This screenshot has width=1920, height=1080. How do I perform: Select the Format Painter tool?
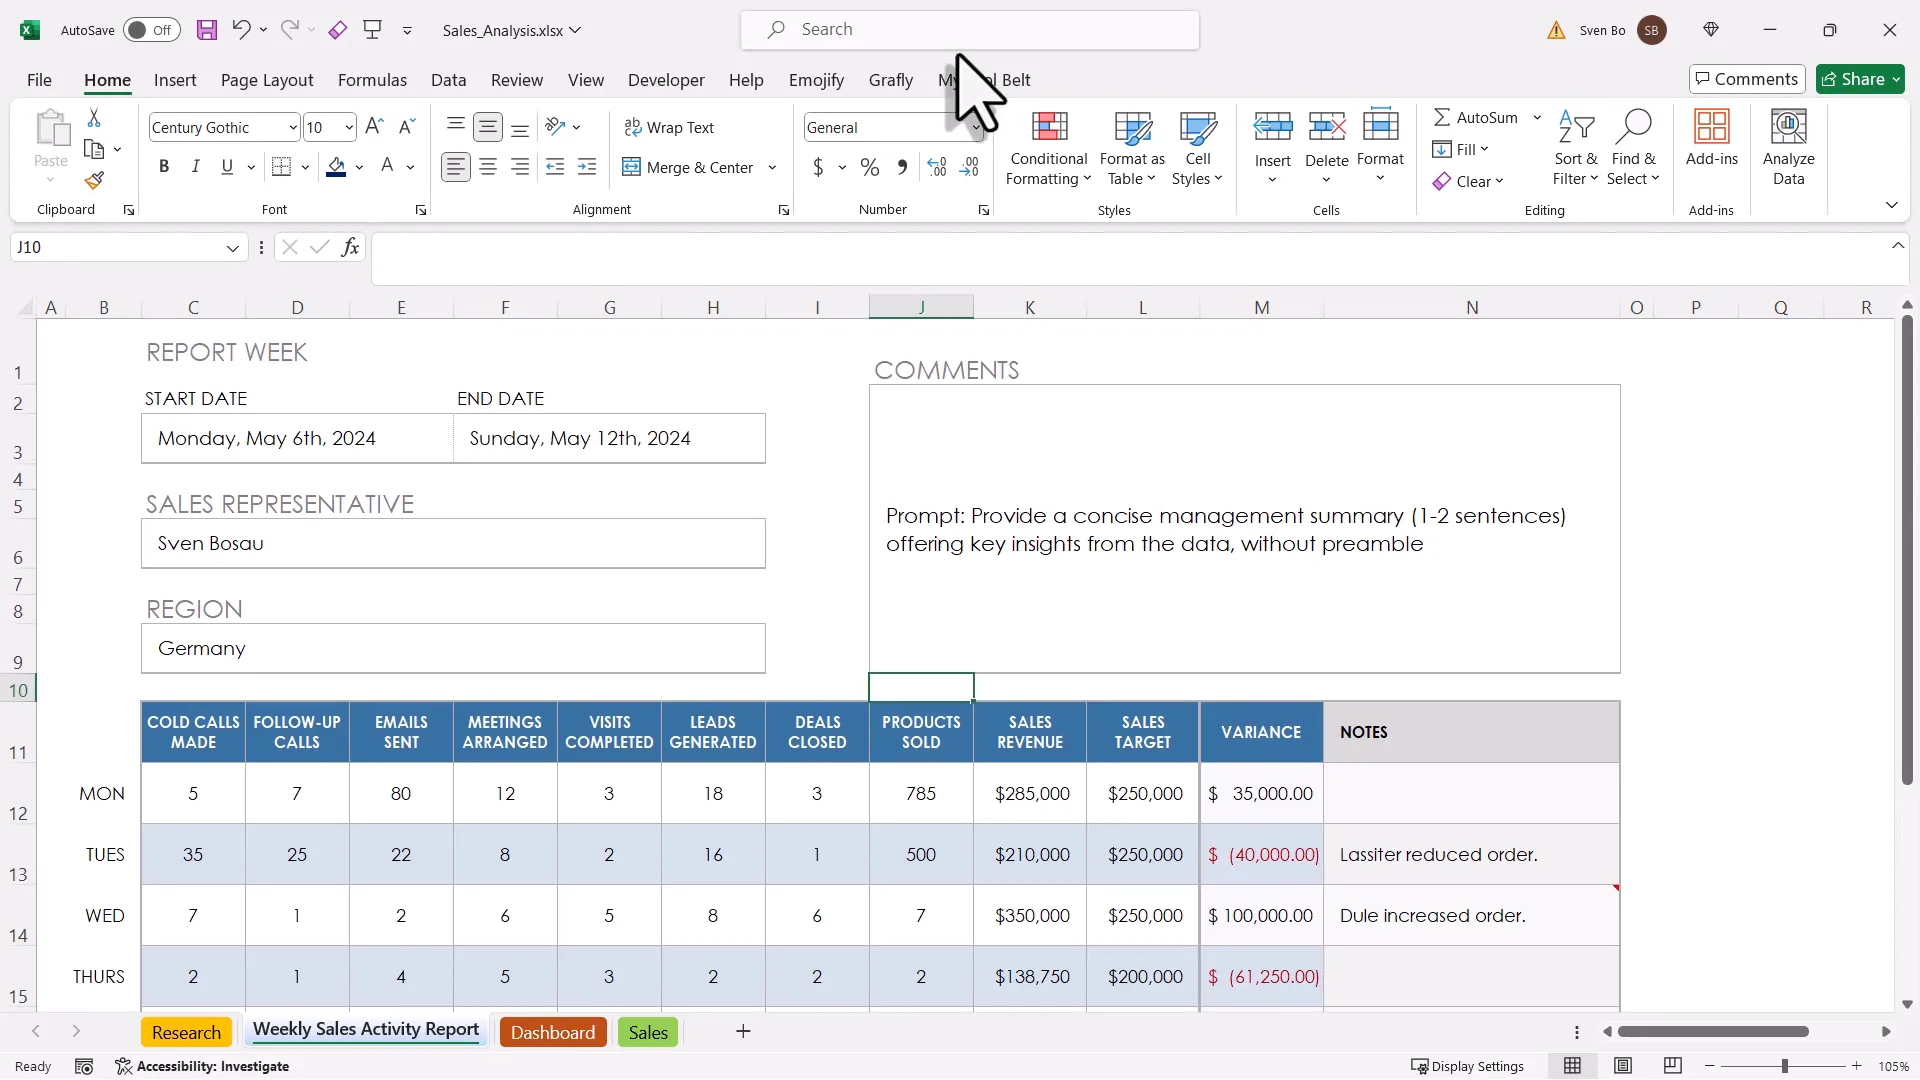click(x=94, y=180)
